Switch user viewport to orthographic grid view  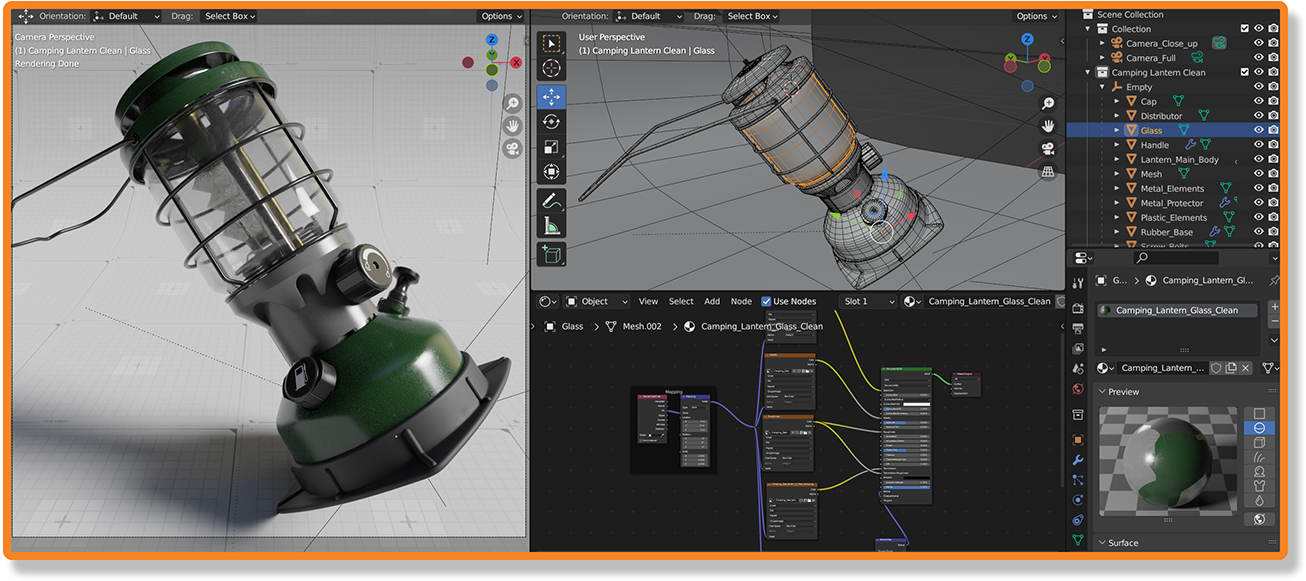[x=1048, y=171]
